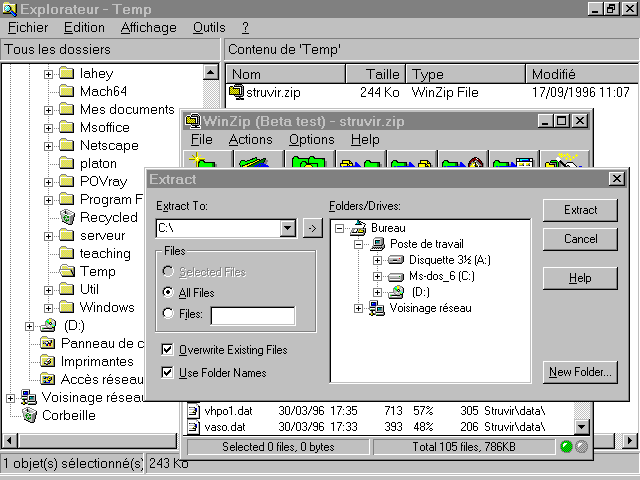
Task: Toggle the Overwrite Existing Files checkbox
Action: pyautogui.click(x=167, y=349)
